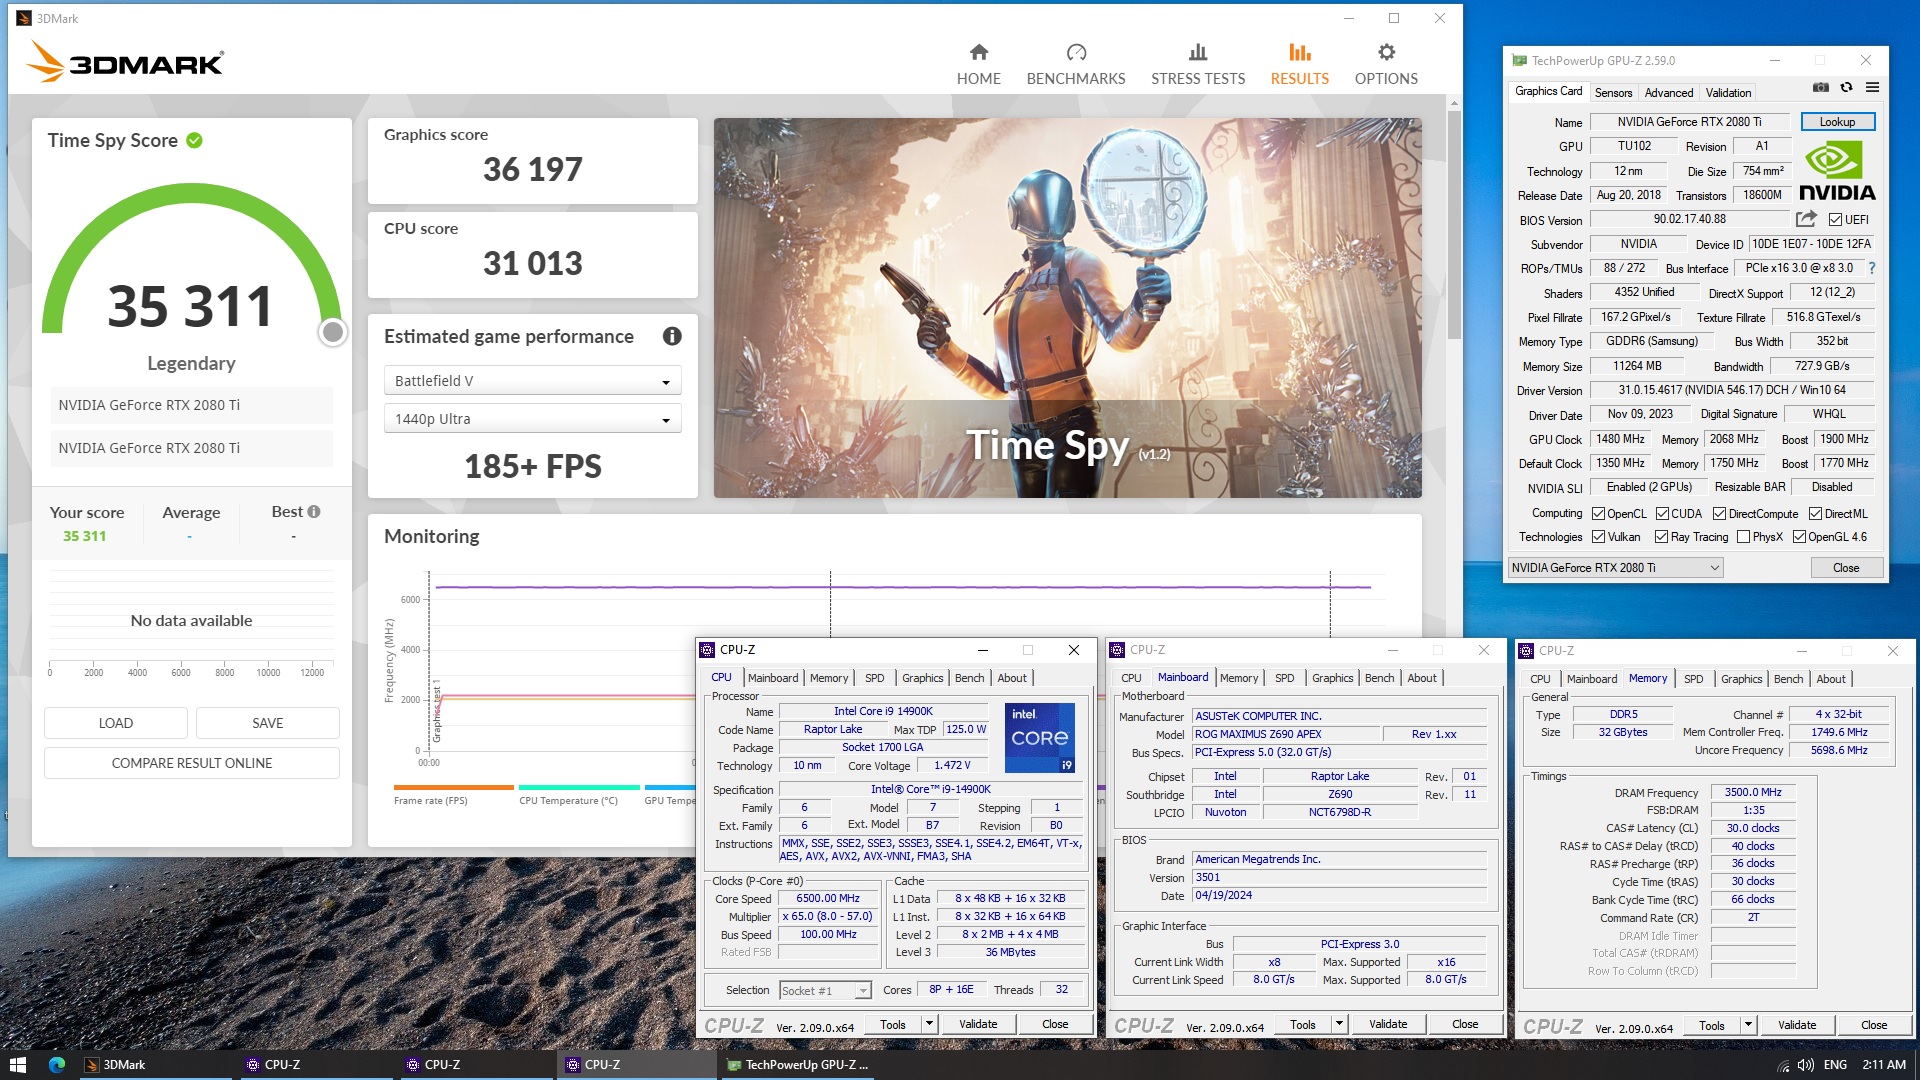This screenshot has width=1920, height=1080.
Task: Click the LOAD button in 3DMark
Action: (x=116, y=723)
